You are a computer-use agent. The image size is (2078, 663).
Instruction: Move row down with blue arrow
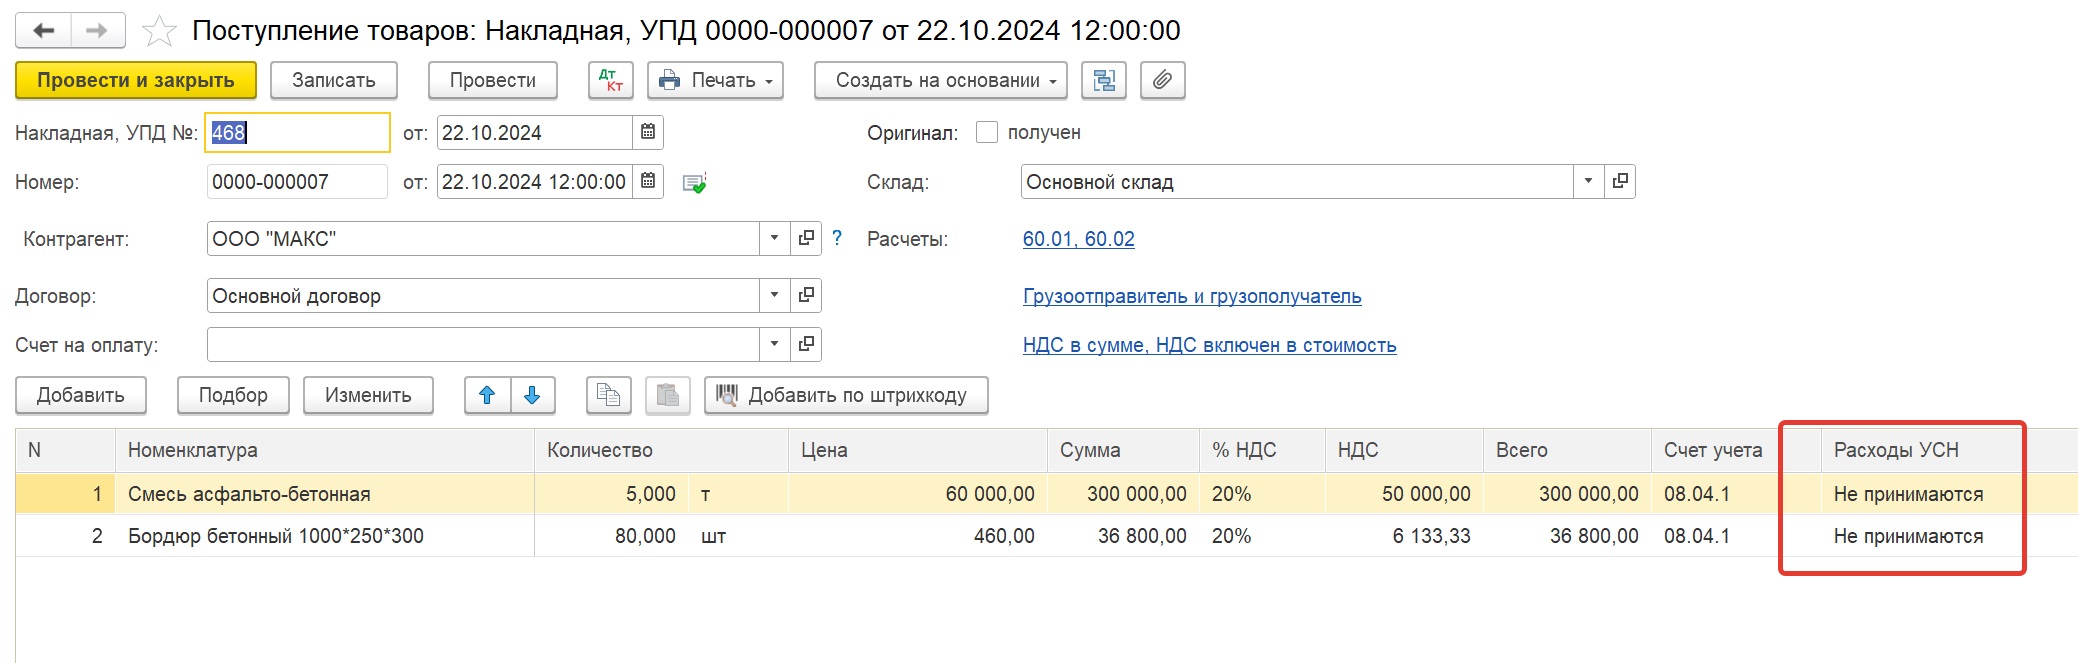click(x=532, y=395)
